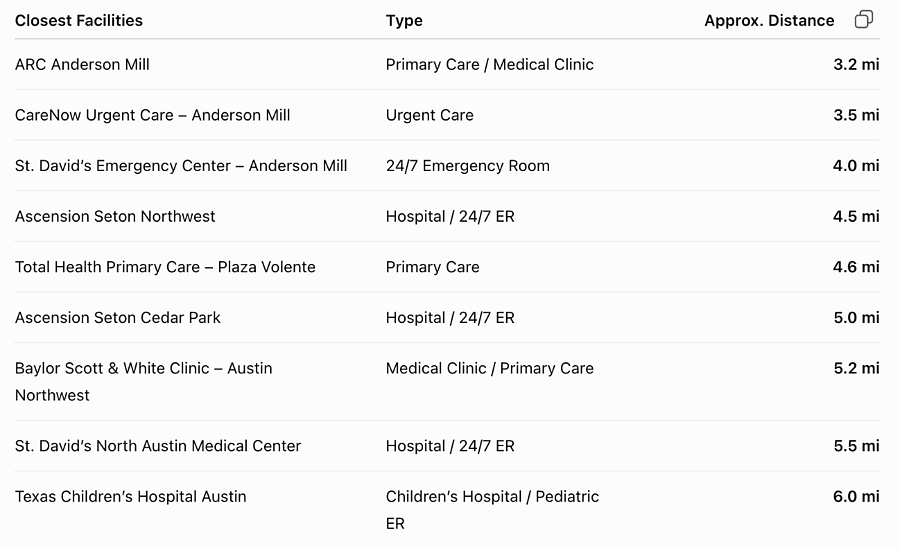Image resolution: width=900 pixels, height=548 pixels.
Task: Click the Type column header
Action: pyautogui.click(x=404, y=21)
